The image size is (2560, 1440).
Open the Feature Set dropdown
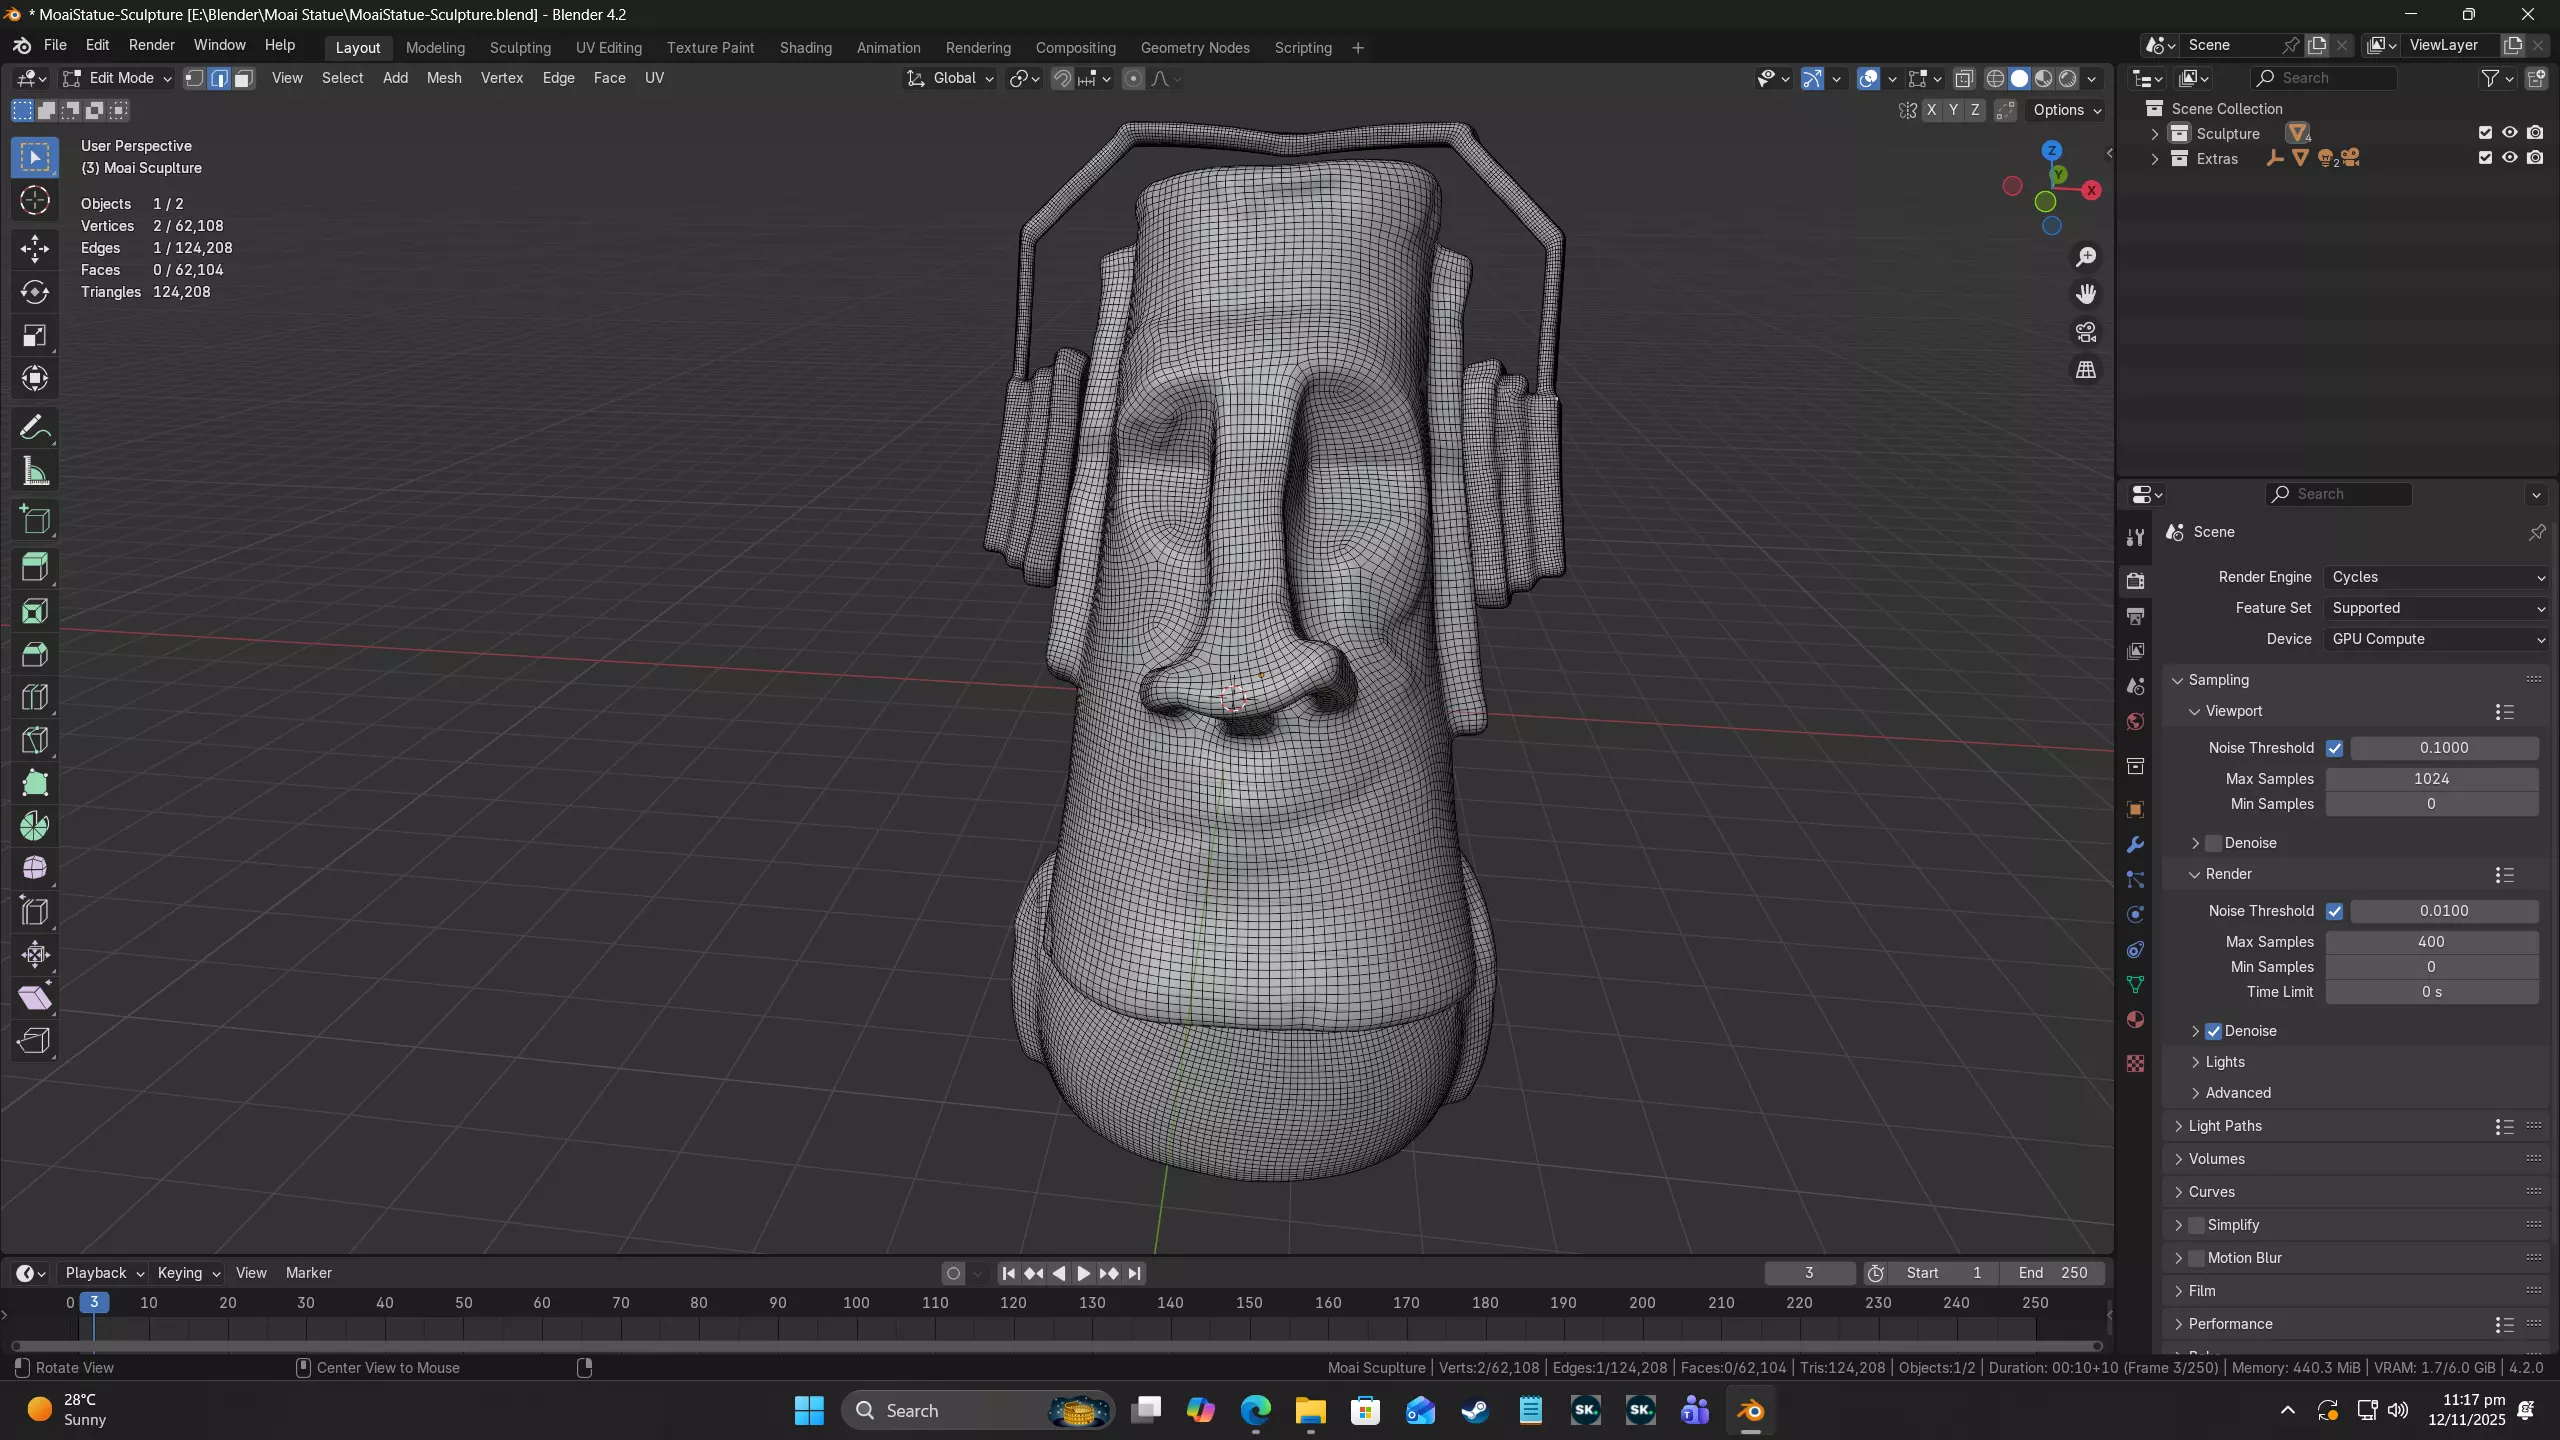(2436, 608)
